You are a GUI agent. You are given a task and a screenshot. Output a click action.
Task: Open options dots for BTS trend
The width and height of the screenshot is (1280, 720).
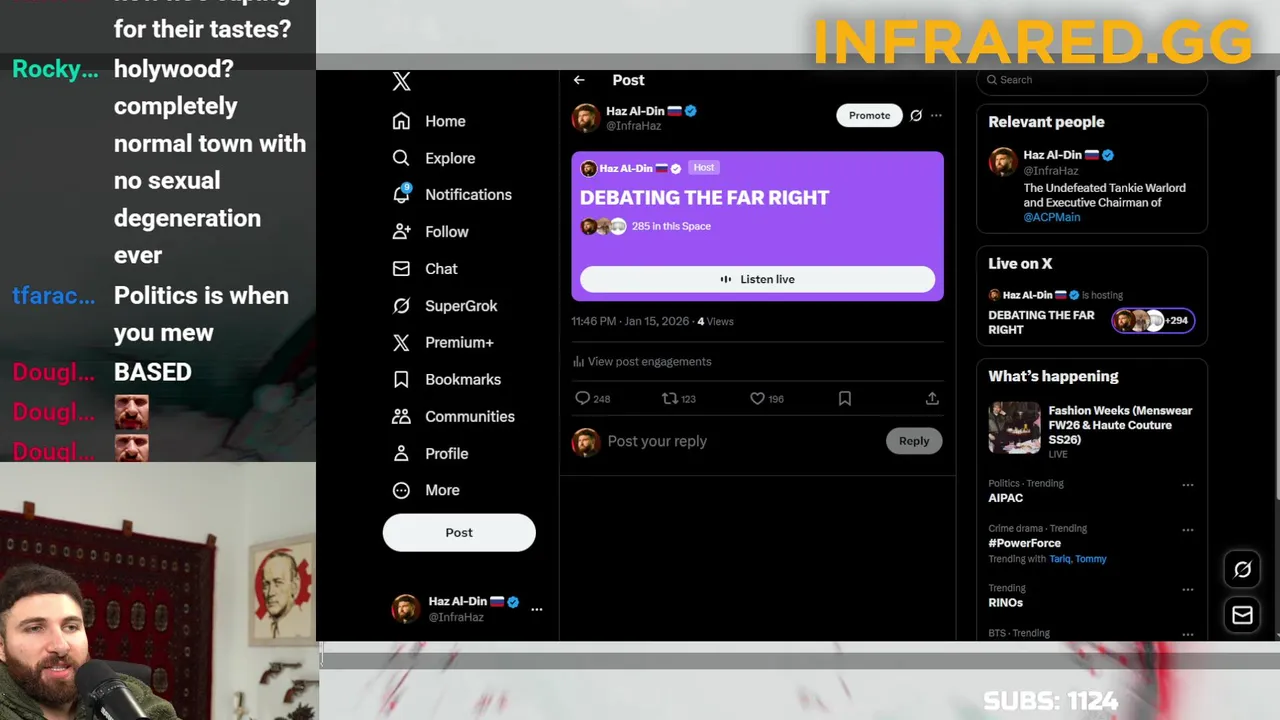point(1188,634)
